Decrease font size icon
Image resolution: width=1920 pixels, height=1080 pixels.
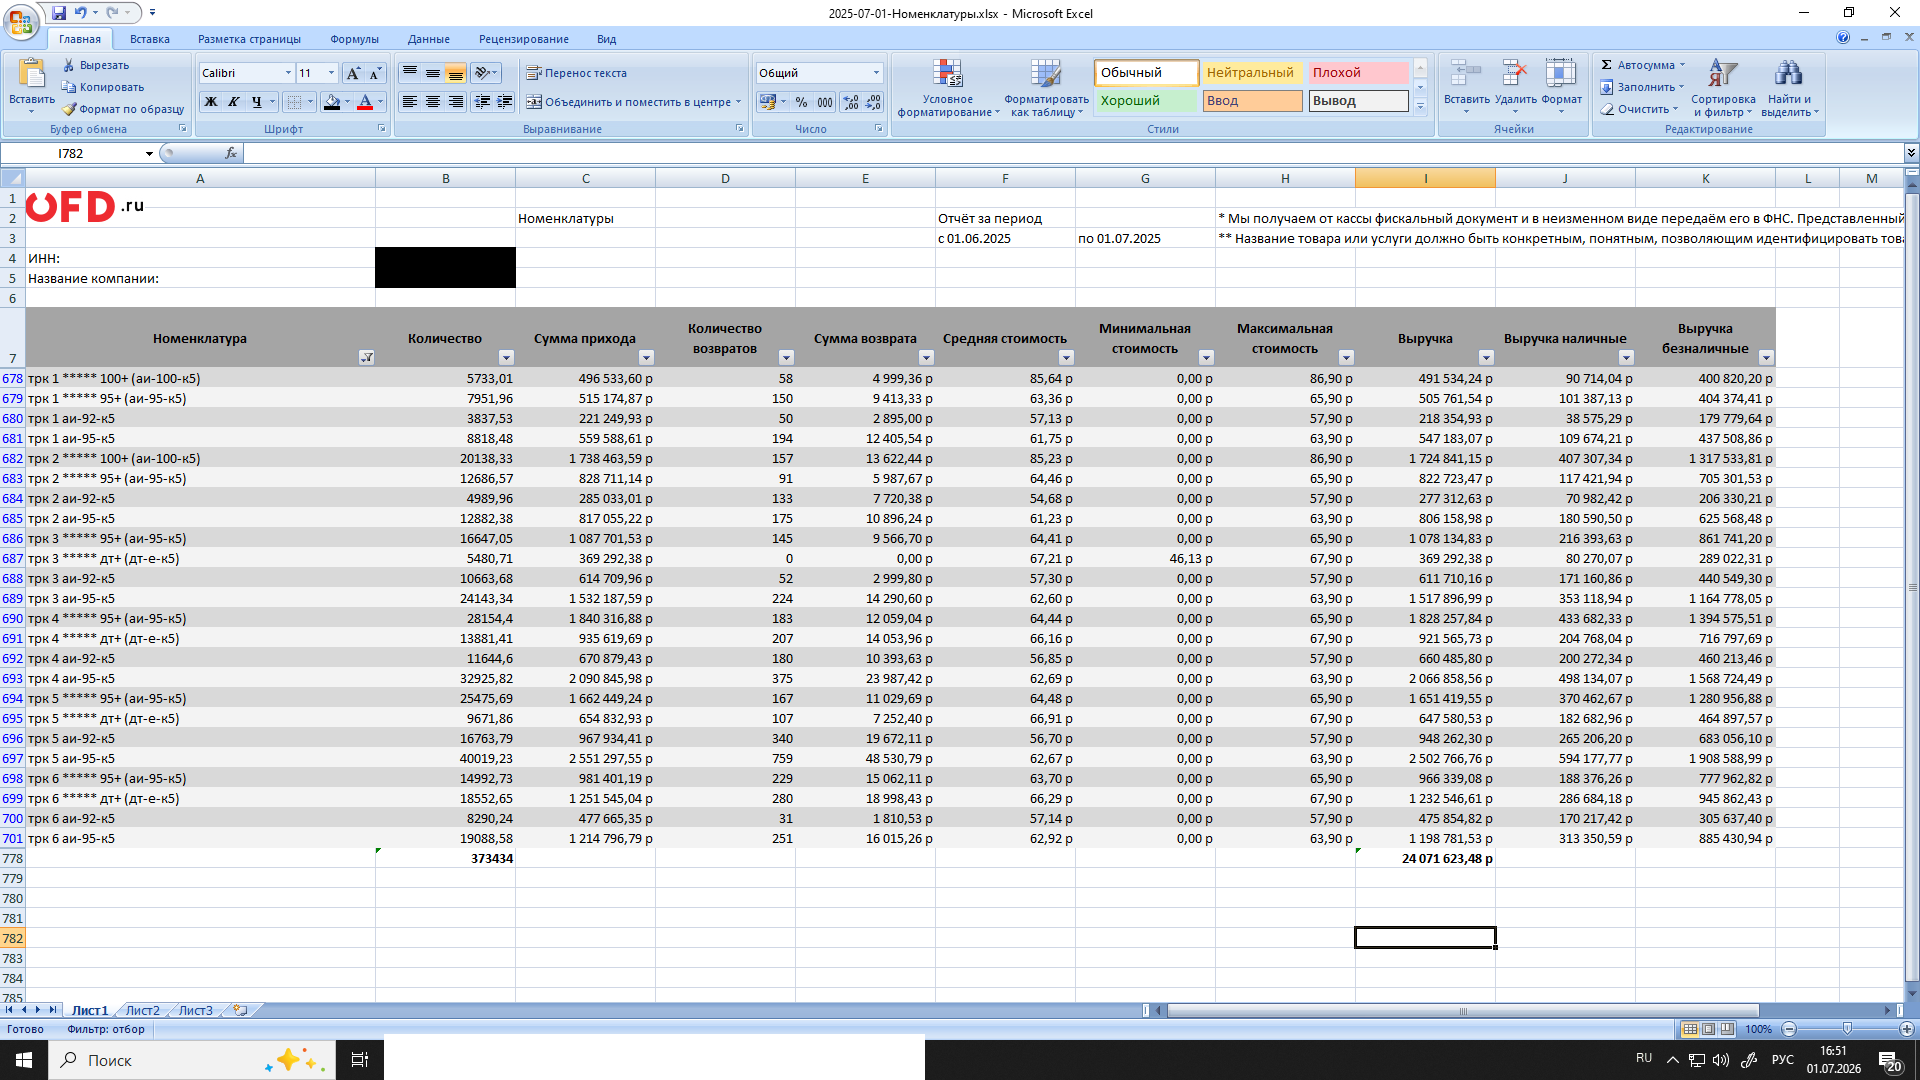pos(375,73)
